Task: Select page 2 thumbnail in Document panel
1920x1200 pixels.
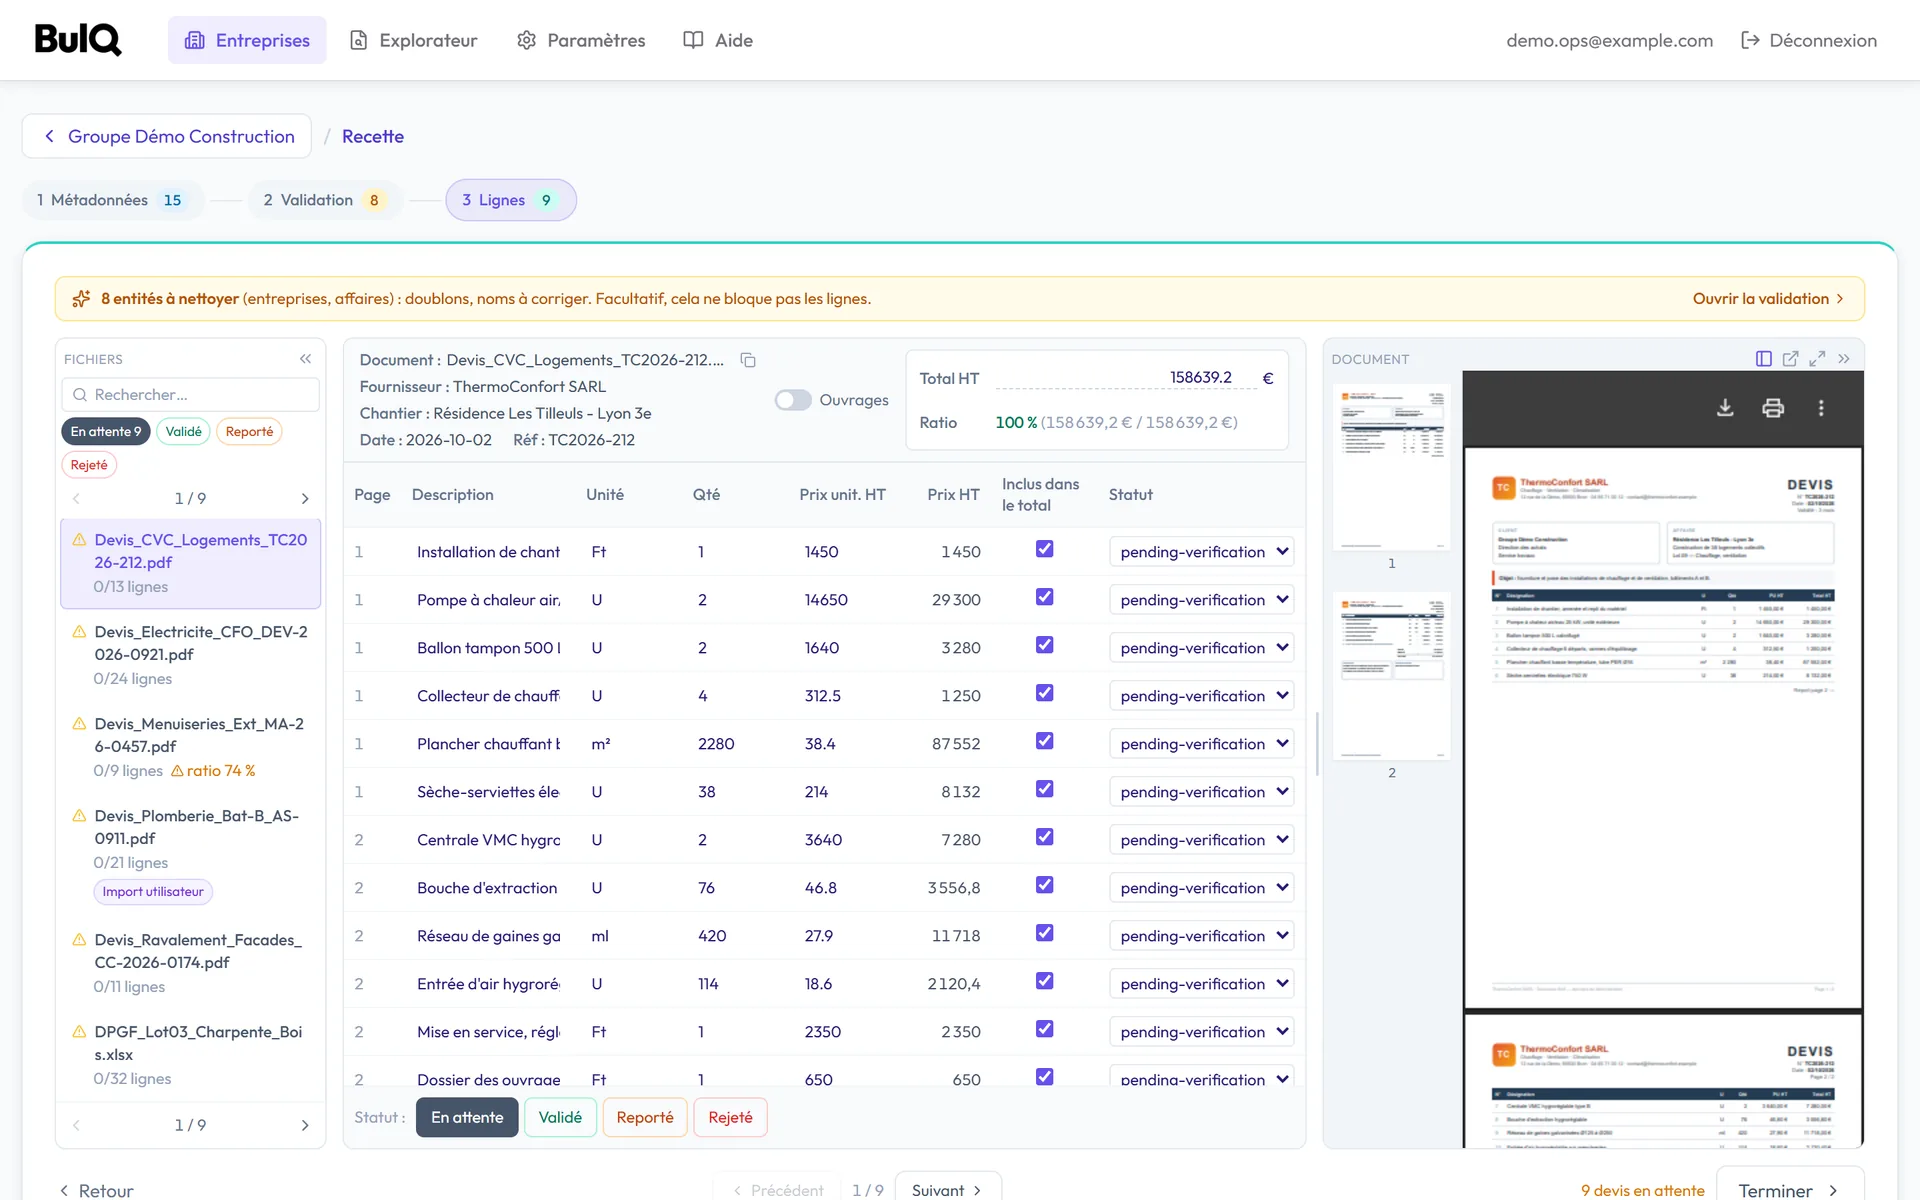Action: [1391, 676]
